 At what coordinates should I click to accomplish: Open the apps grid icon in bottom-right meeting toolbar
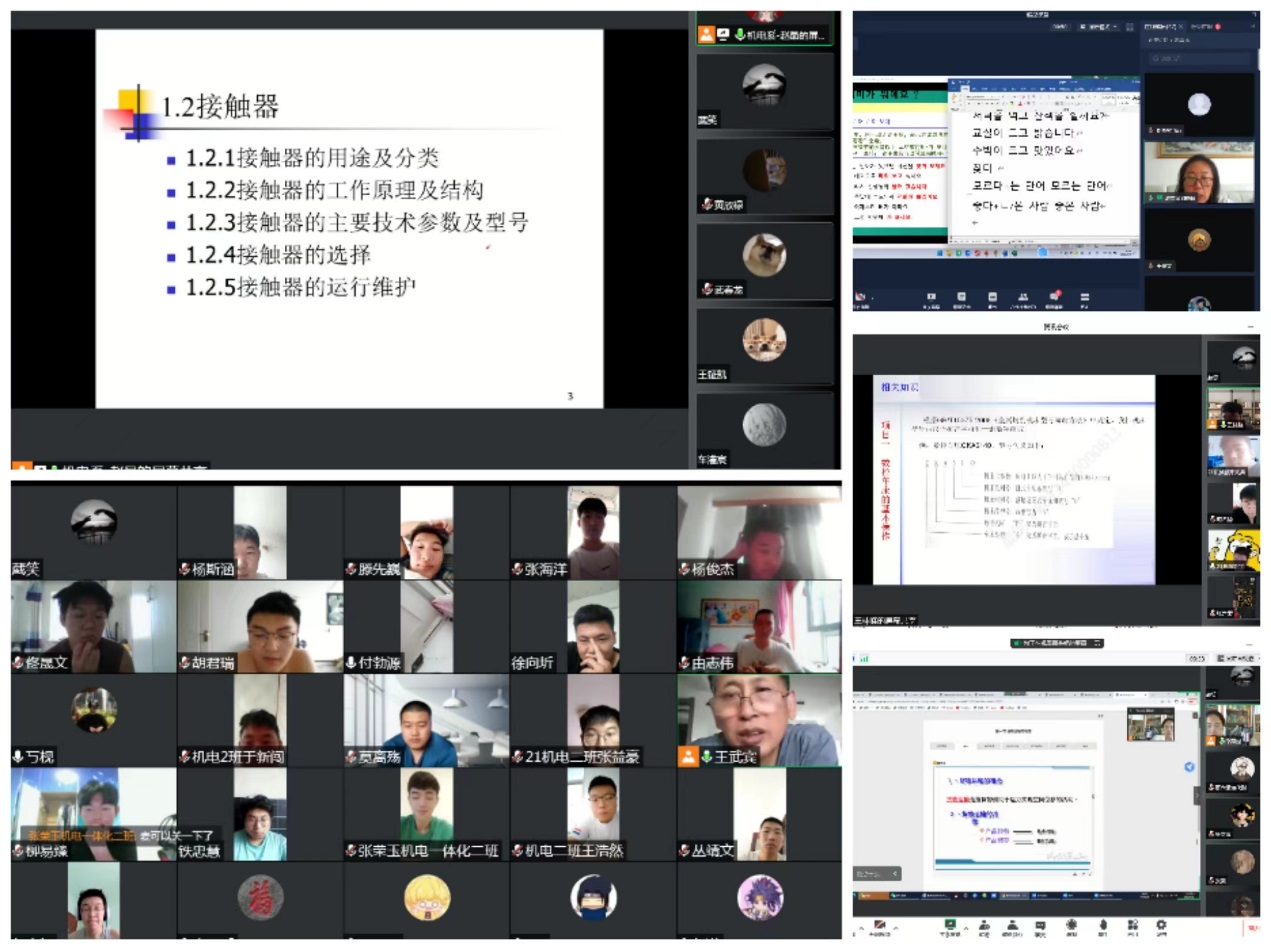click(1131, 925)
